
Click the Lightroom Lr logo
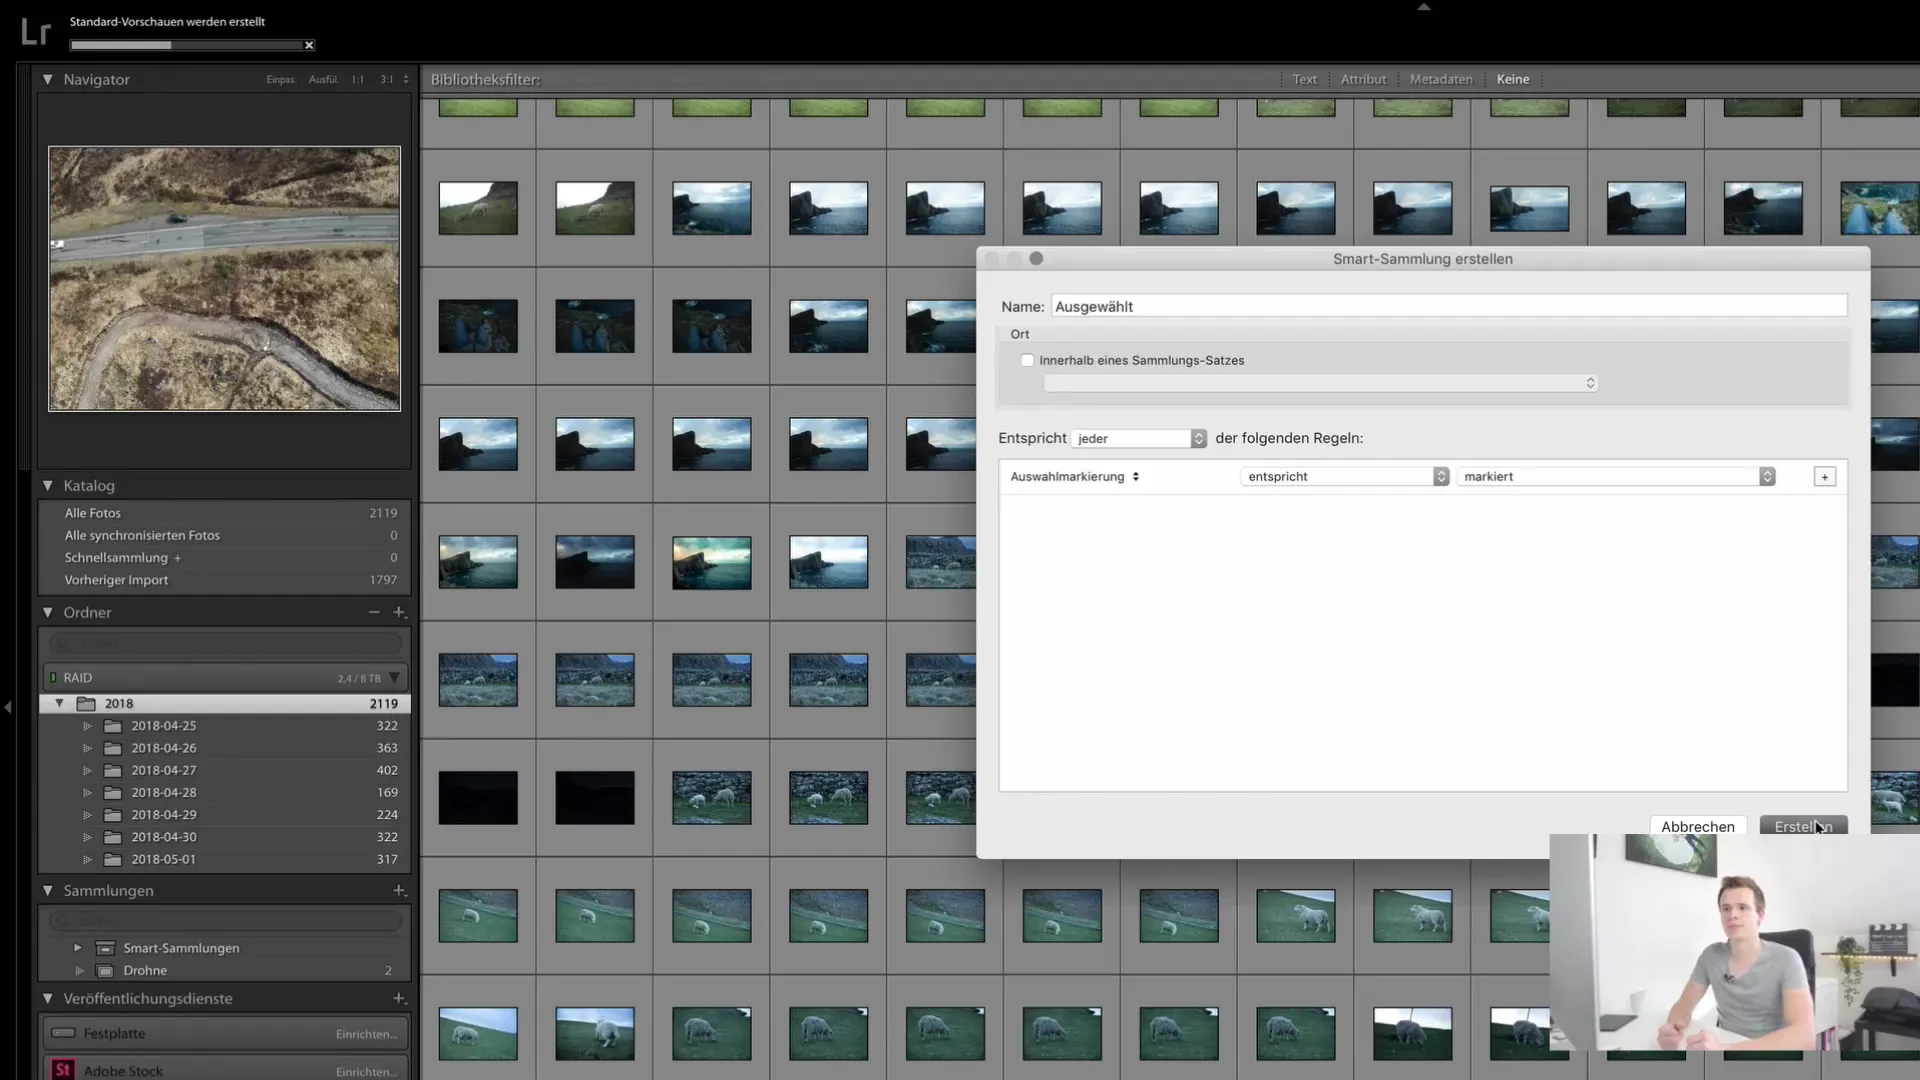click(35, 32)
